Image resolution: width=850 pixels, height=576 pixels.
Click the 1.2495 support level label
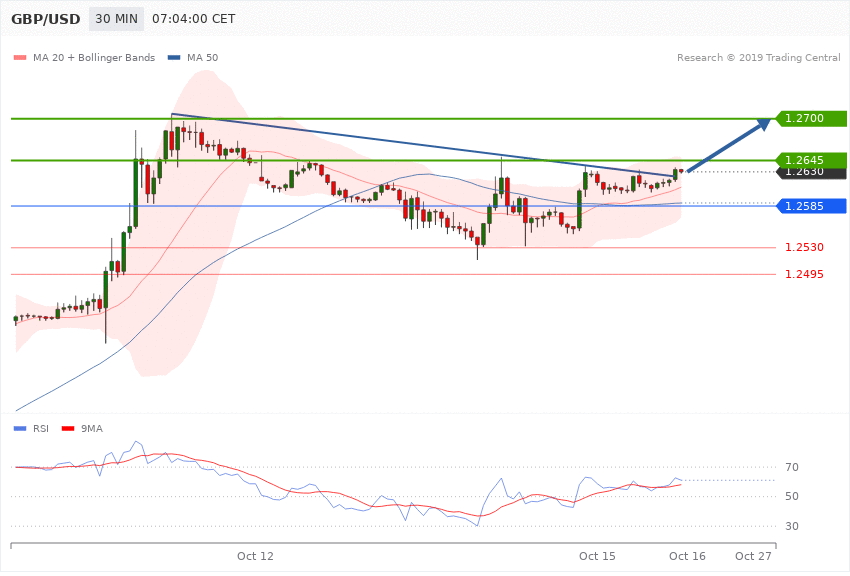tap(804, 274)
